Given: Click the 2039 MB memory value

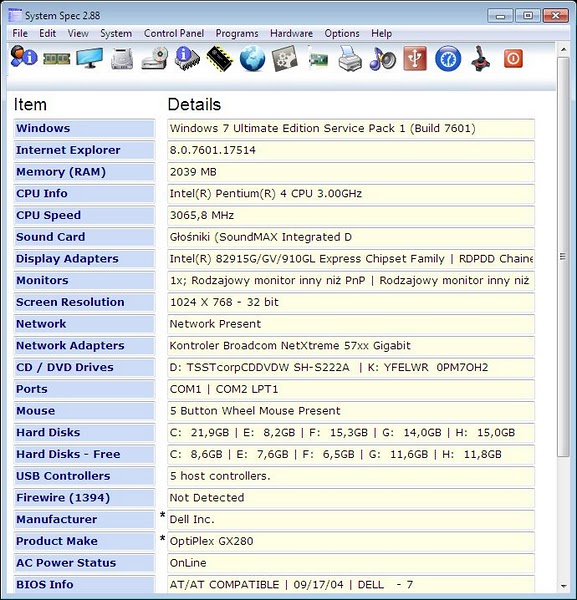Looking at the screenshot, I should pyautogui.click(x=351, y=172).
